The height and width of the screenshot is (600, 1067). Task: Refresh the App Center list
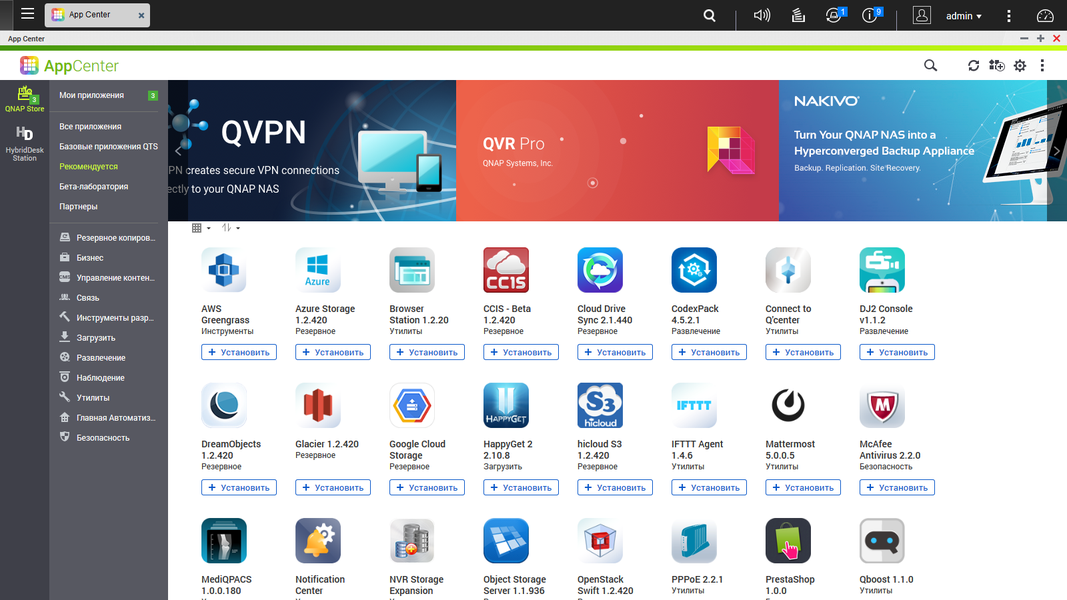[x=973, y=65]
